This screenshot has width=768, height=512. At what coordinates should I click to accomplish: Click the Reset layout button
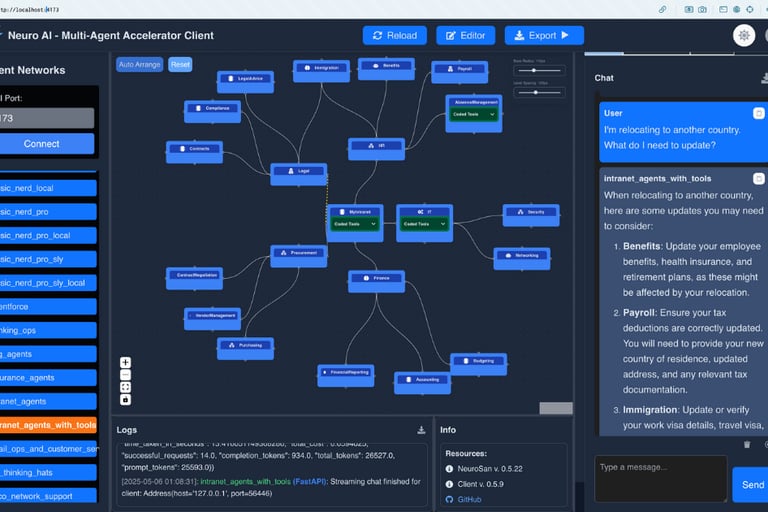(180, 64)
